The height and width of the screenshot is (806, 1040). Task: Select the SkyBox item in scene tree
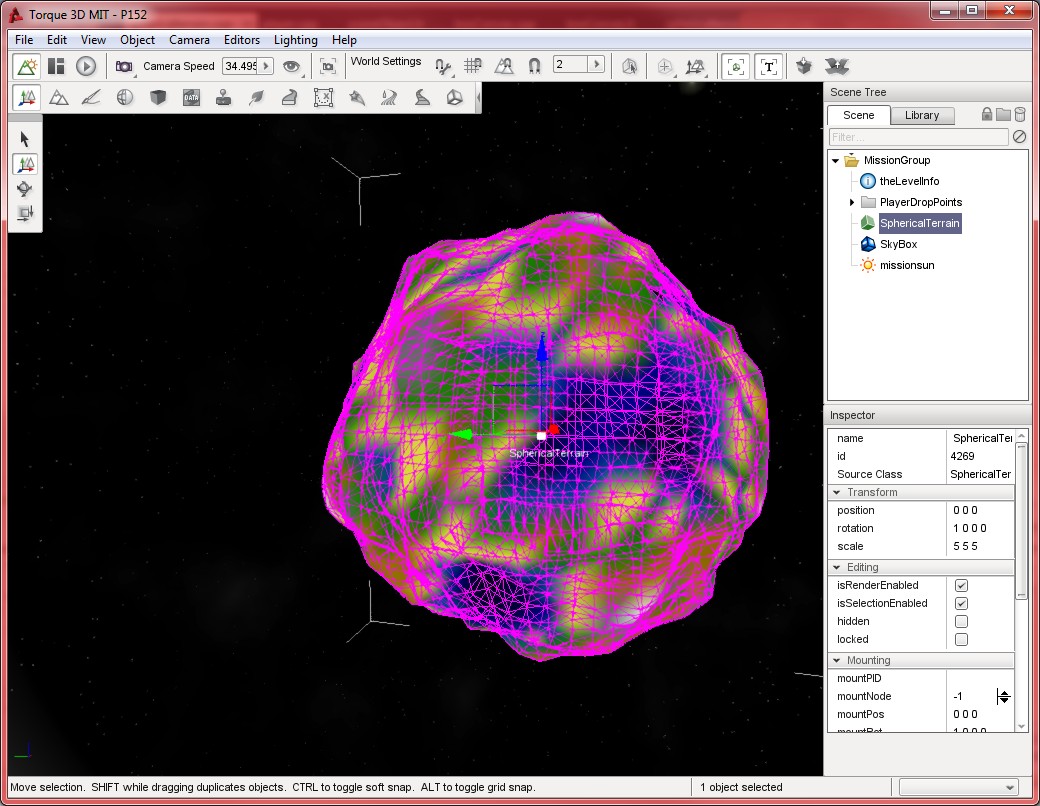click(x=897, y=244)
